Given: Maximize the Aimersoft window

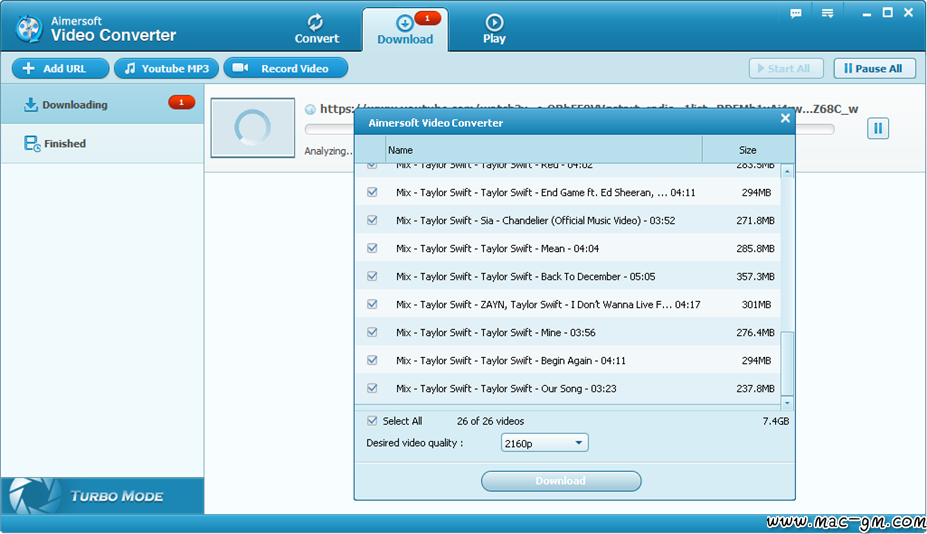Looking at the screenshot, I should (887, 12).
